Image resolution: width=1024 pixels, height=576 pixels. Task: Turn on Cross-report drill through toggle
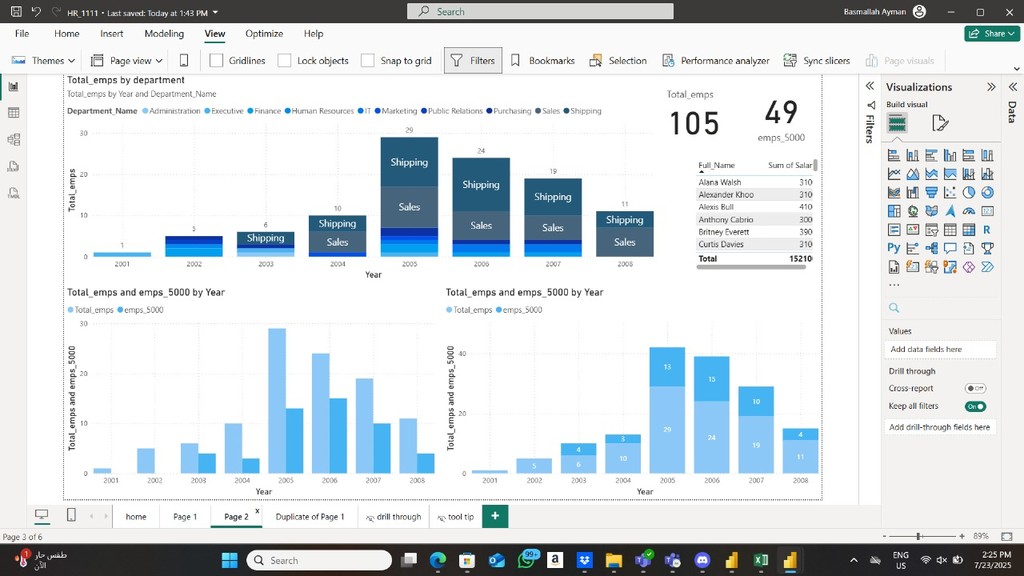pyautogui.click(x=975, y=388)
